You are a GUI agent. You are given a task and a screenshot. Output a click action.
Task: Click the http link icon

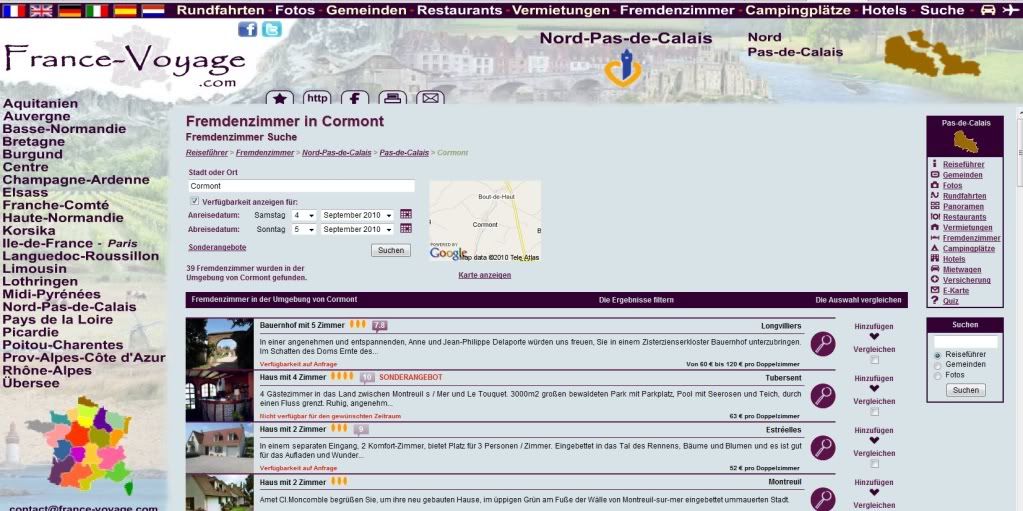pos(317,98)
